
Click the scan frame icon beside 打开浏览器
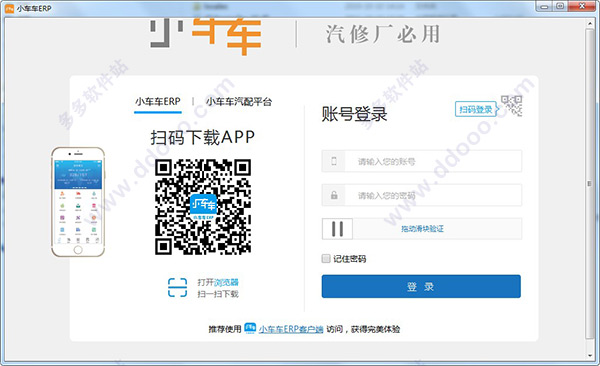pyautogui.click(x=178, y=288)
